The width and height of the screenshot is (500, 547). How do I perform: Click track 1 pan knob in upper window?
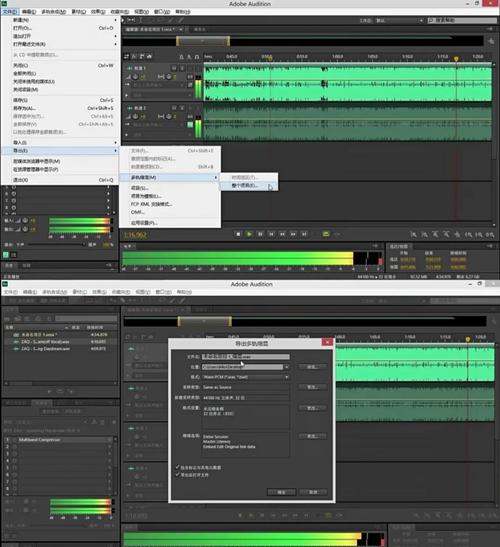click(x=169, y=76)
